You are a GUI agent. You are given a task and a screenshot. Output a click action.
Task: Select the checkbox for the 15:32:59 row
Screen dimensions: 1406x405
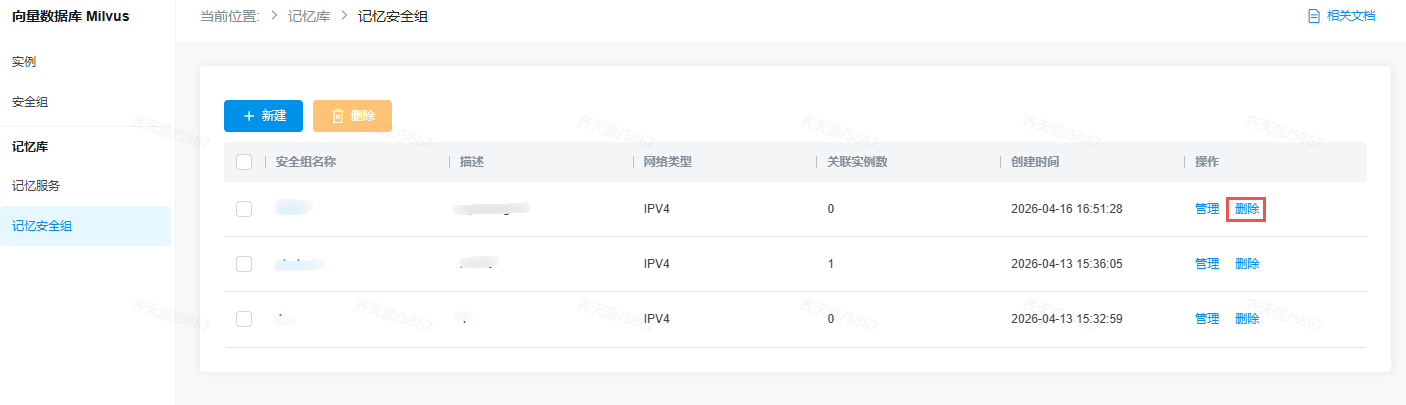(x=244, y=319)
